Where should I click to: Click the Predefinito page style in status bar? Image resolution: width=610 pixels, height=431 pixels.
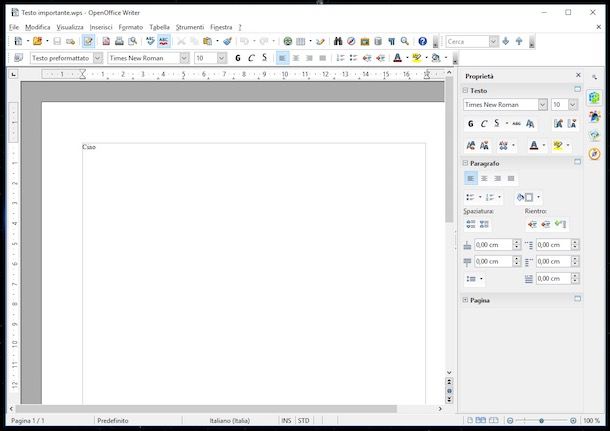(x=113, y=420)
